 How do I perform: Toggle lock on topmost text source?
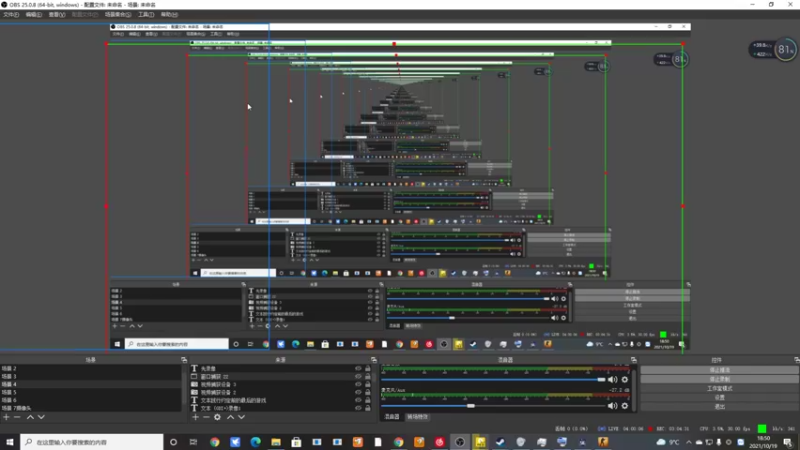click(367, 368)
